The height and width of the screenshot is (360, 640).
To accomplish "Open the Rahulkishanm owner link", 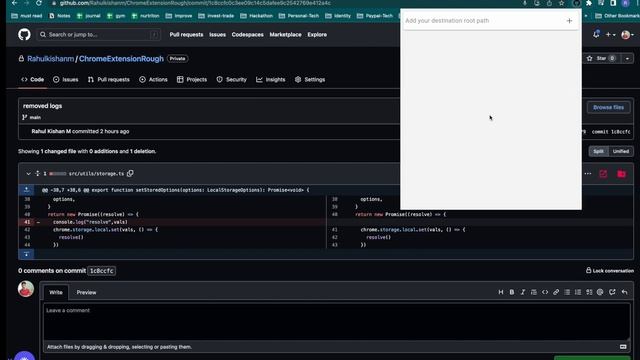I will (51, 59).
